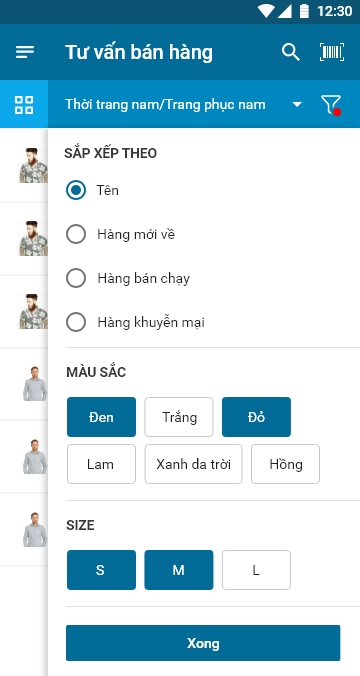Open Thời trang nam/Trang phục nam selector
Image resolution: width=360 pixels, height=676 pixels.
[x=165, y=105]
